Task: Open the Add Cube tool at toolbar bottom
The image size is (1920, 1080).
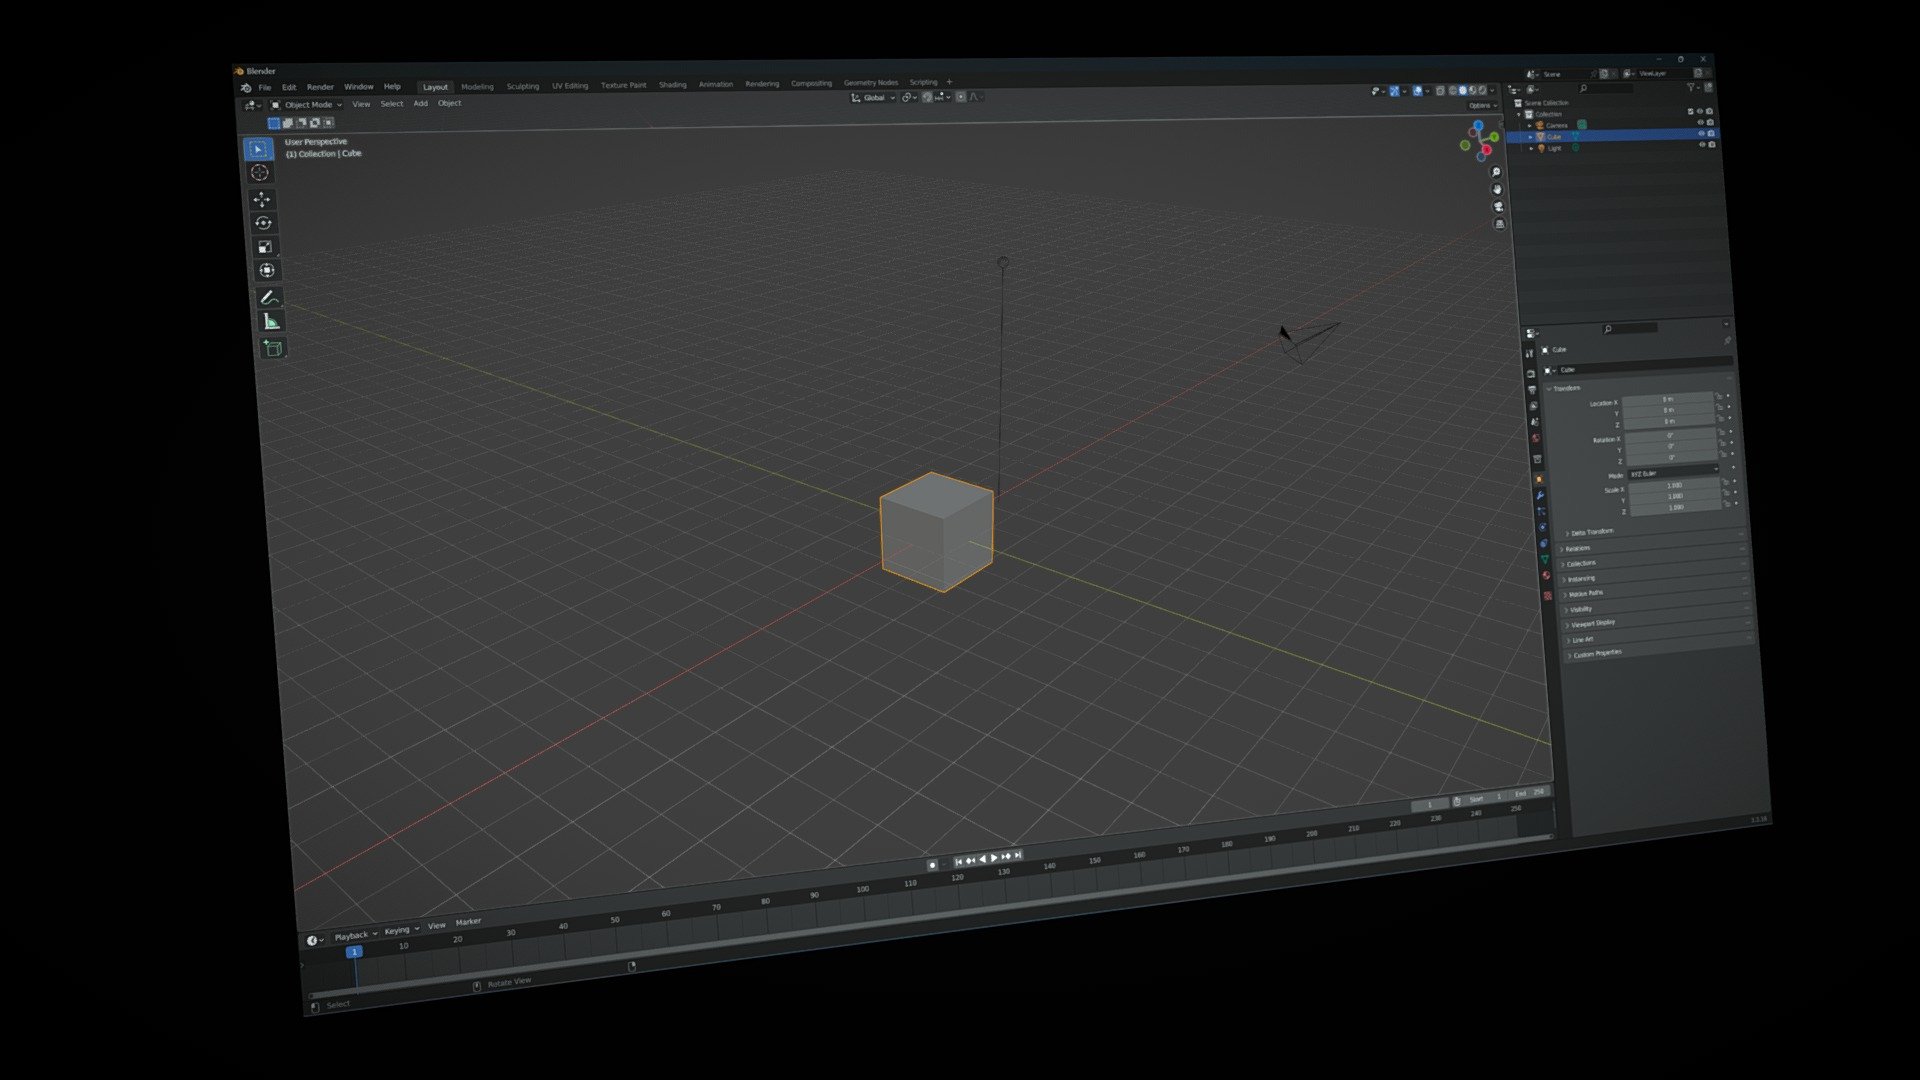Action: click(x=273, y=347)
